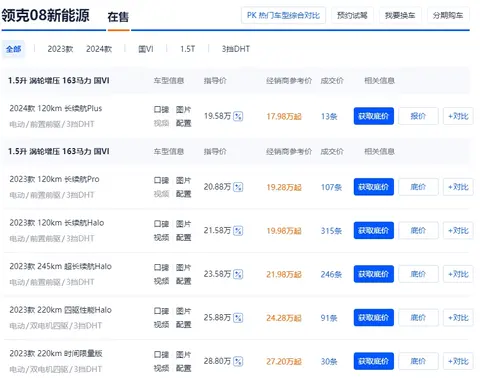The width and height of the screenshot is (480, 378).
Task: Get lowest price for 2023款 长续航Pro
Action: coord(374,187)
